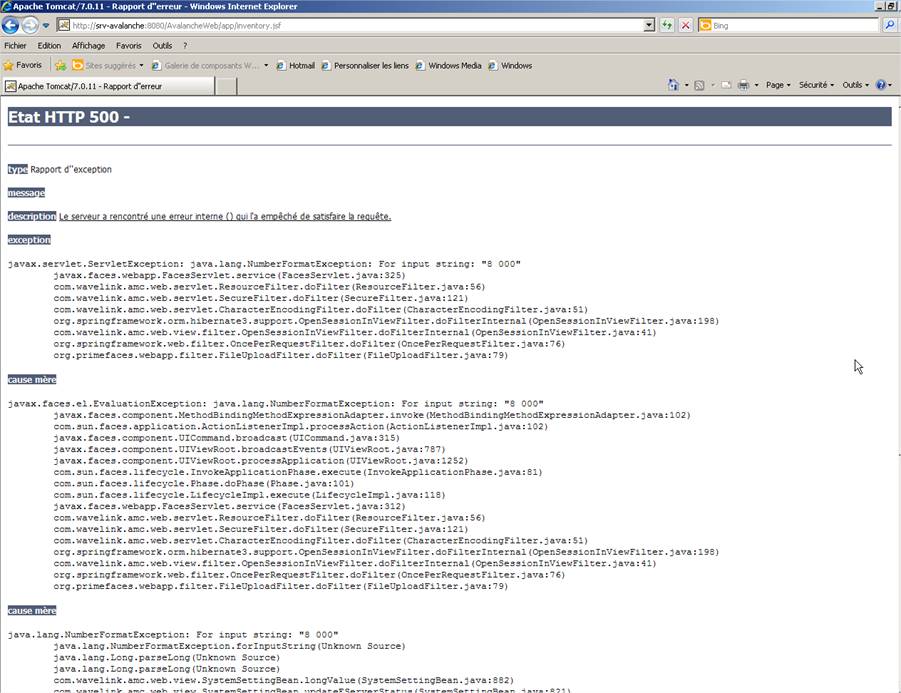
Task: Click the address bar URL field
Action: click(350, 25)
